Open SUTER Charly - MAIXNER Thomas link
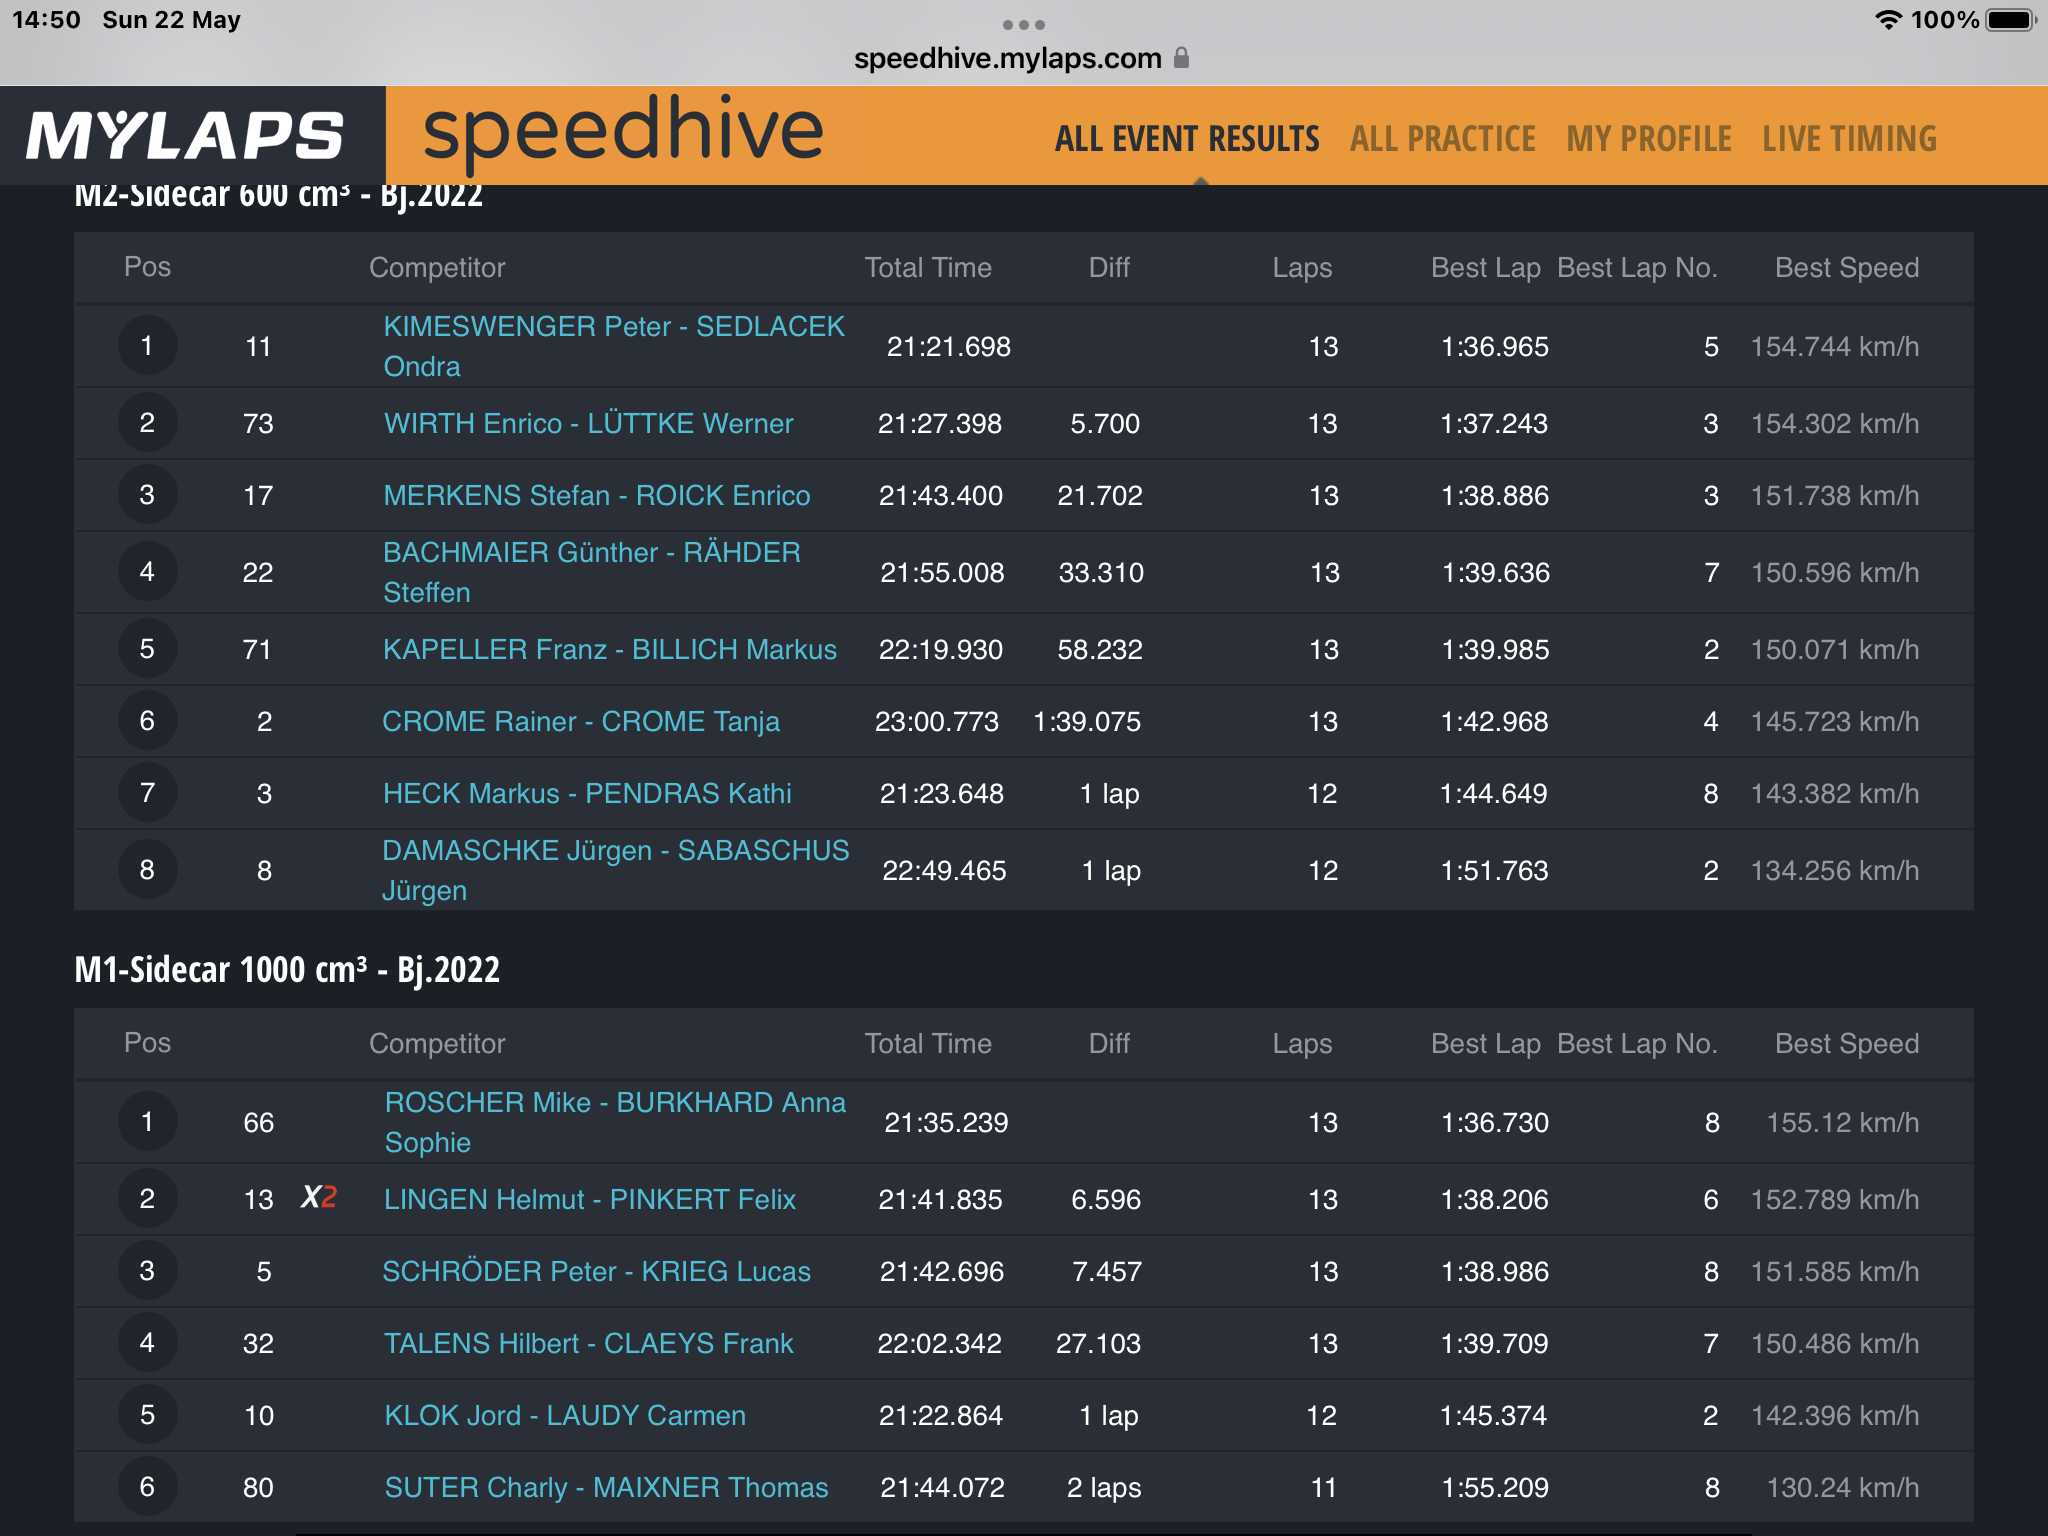 [606, 1487]
